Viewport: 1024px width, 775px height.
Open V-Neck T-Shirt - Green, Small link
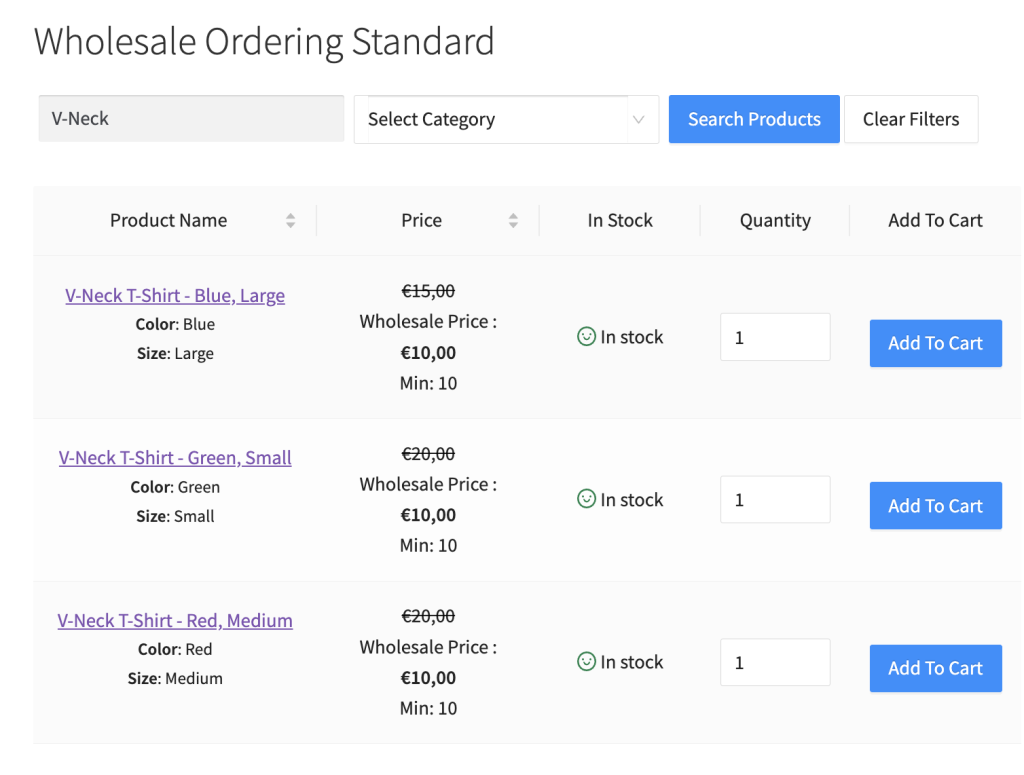click(175, 458)
